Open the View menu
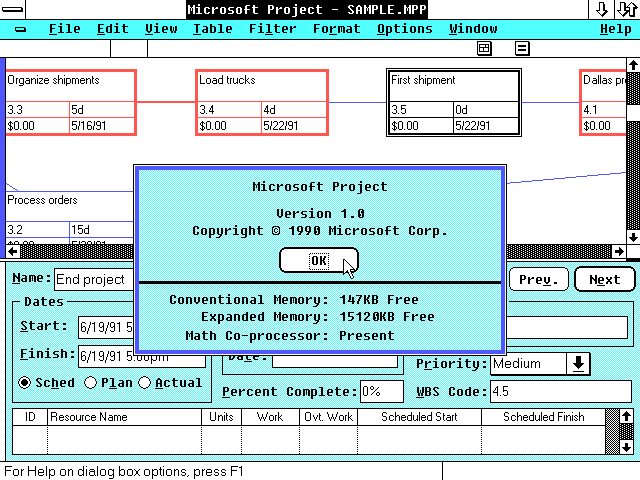The width and height of the screenshot is (640, 480). pyautogui.click(x=161, y=29)
